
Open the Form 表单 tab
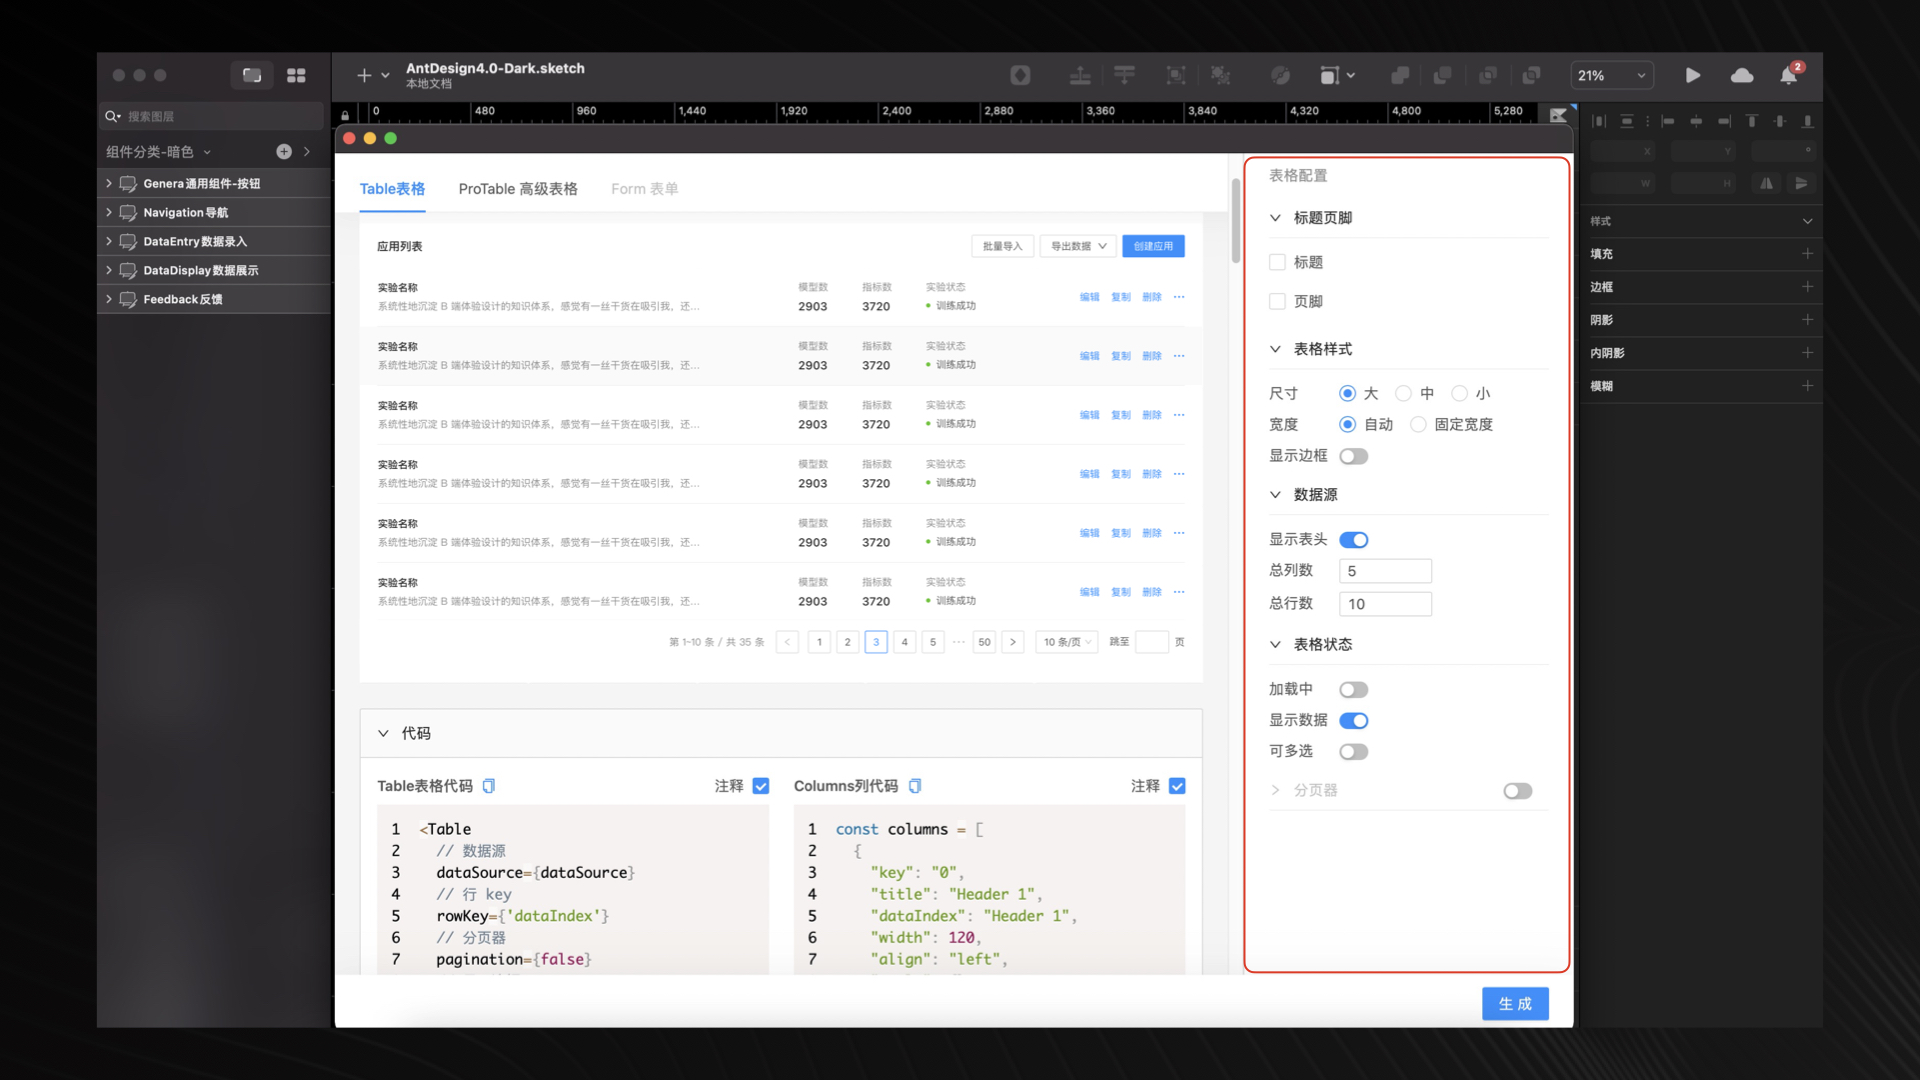click(x=644, y=189)
